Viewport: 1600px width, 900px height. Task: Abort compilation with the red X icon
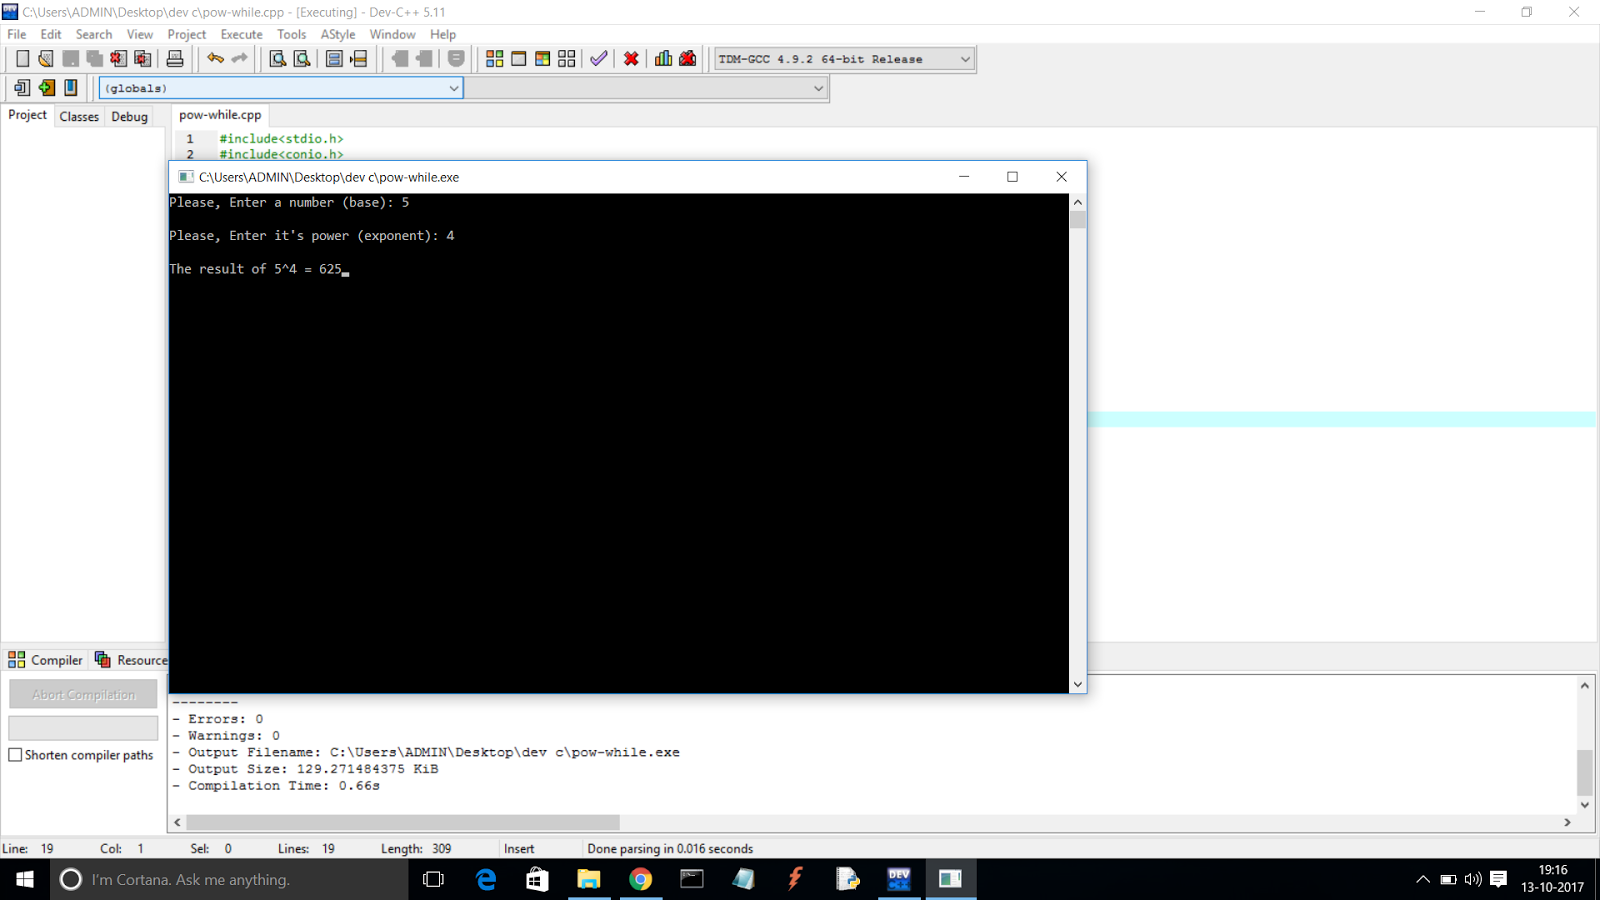tap(631, 58)
